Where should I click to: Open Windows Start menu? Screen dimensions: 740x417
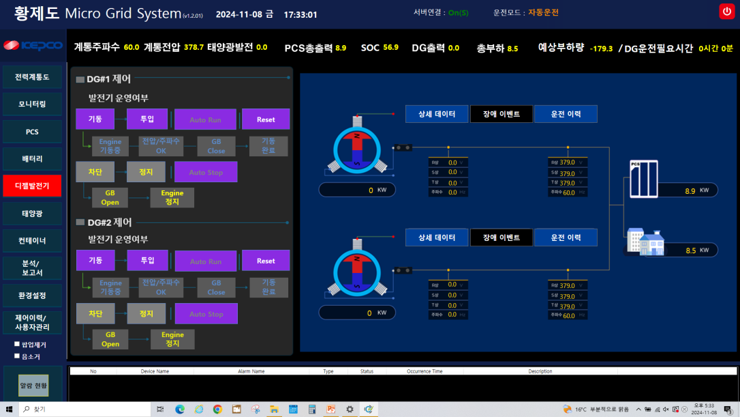[x=9, y=409]
